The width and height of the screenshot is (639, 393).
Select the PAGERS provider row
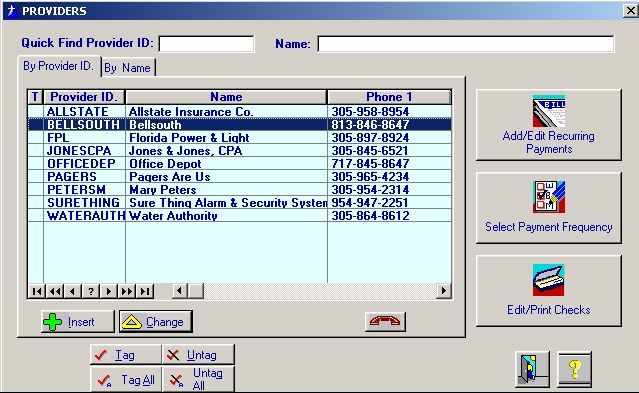(240, 177)
